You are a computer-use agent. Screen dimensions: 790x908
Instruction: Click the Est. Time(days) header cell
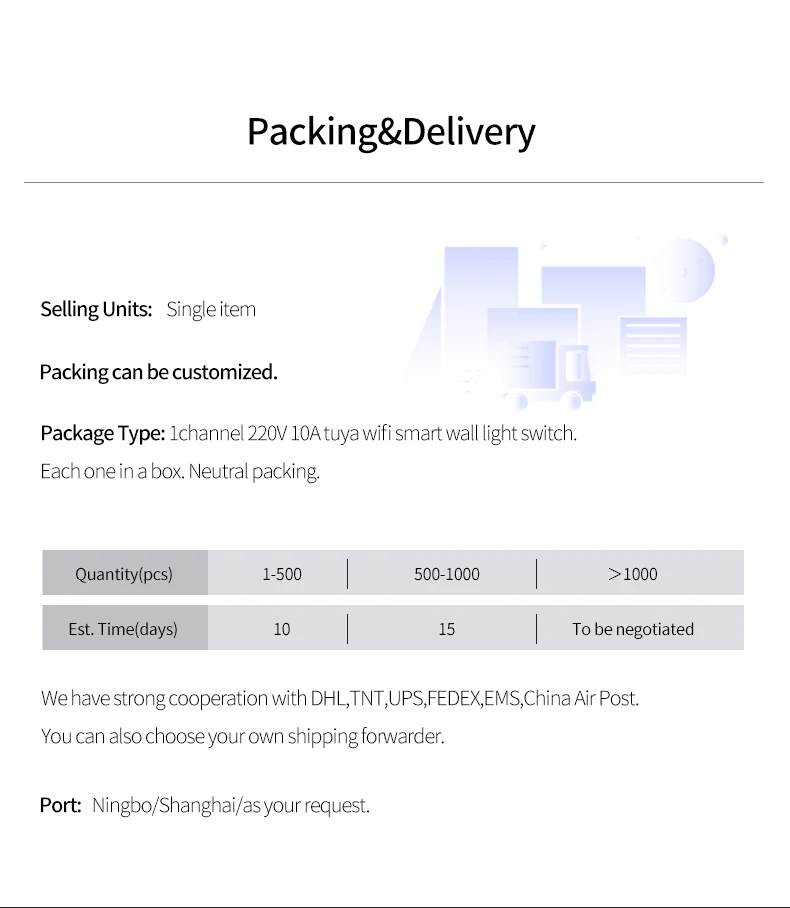click(123, 629)
